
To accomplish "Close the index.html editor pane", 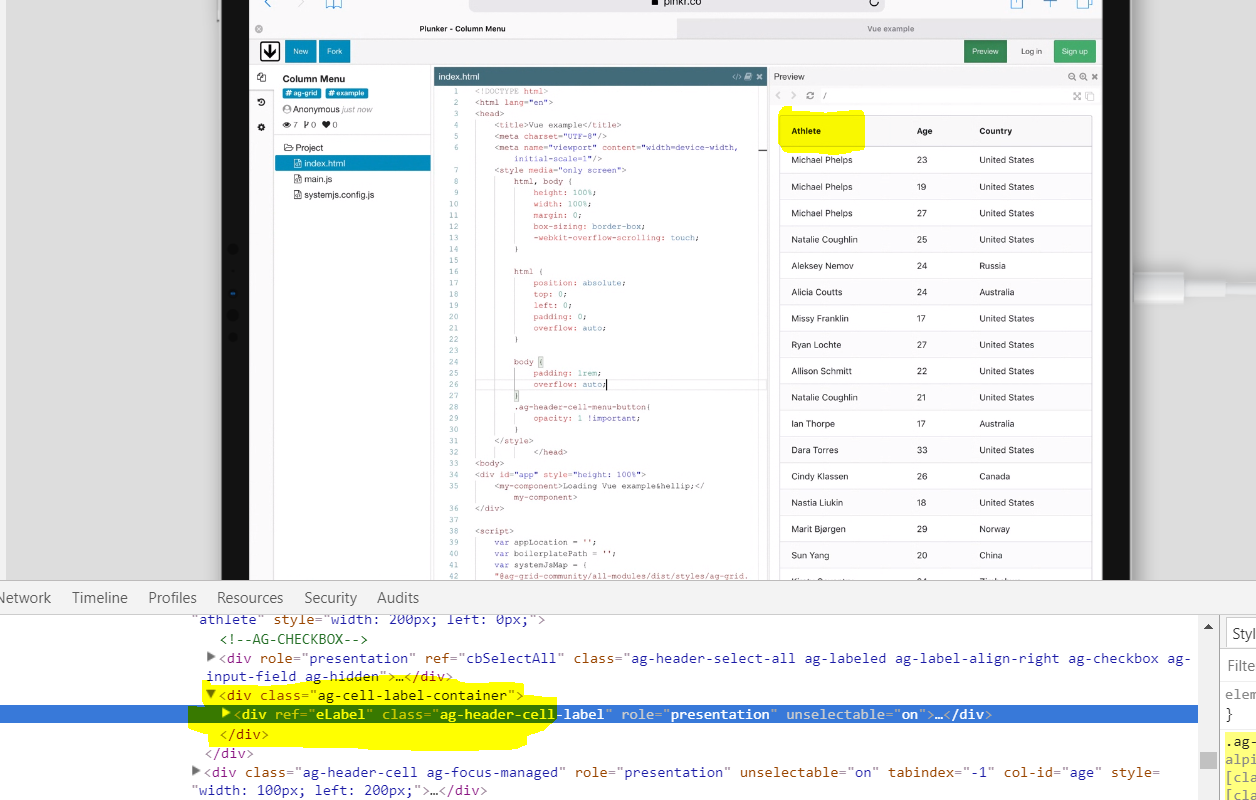I will coord(759,77).
